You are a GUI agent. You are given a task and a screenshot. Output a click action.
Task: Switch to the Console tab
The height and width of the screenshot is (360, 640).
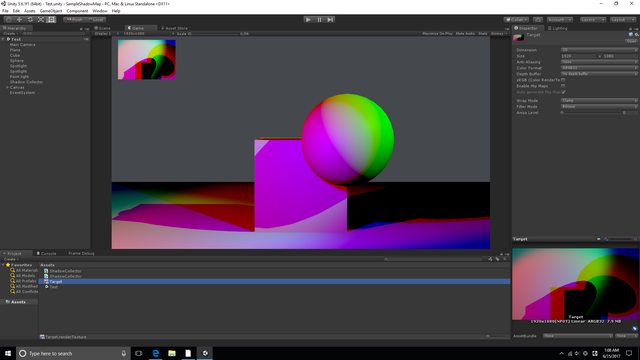pos(47,253)
